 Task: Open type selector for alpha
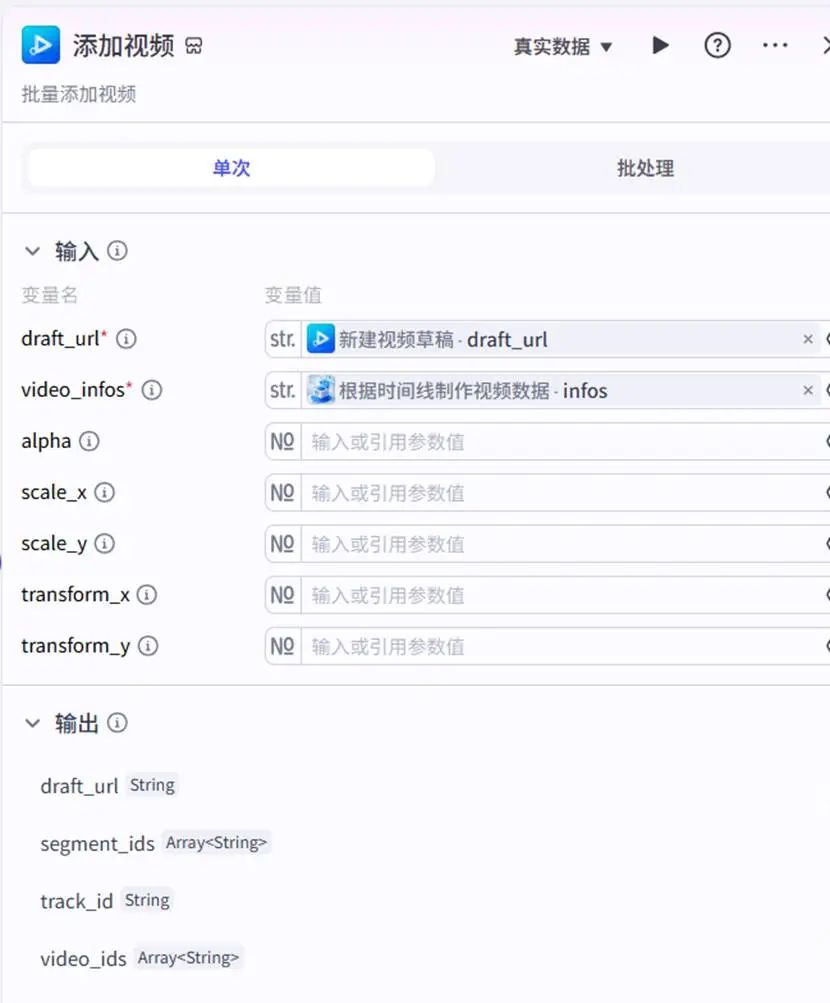tap(283, 441)
